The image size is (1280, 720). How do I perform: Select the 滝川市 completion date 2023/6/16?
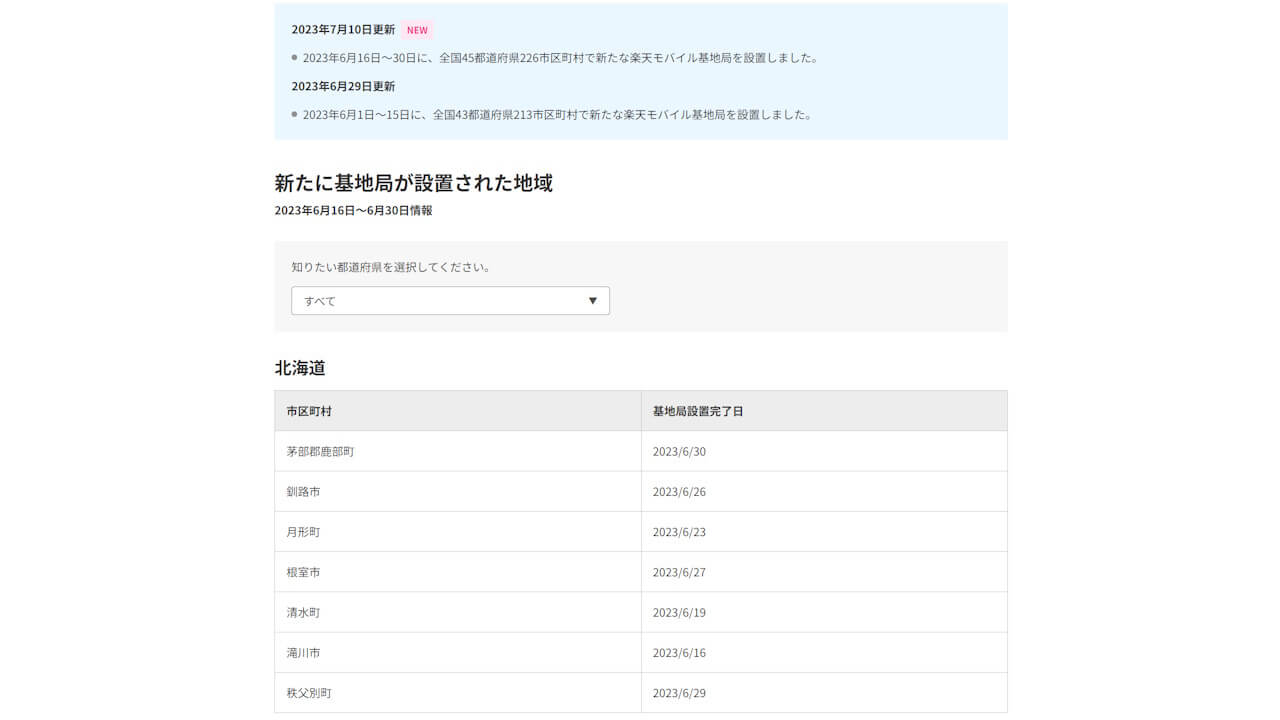click(679, 652)
